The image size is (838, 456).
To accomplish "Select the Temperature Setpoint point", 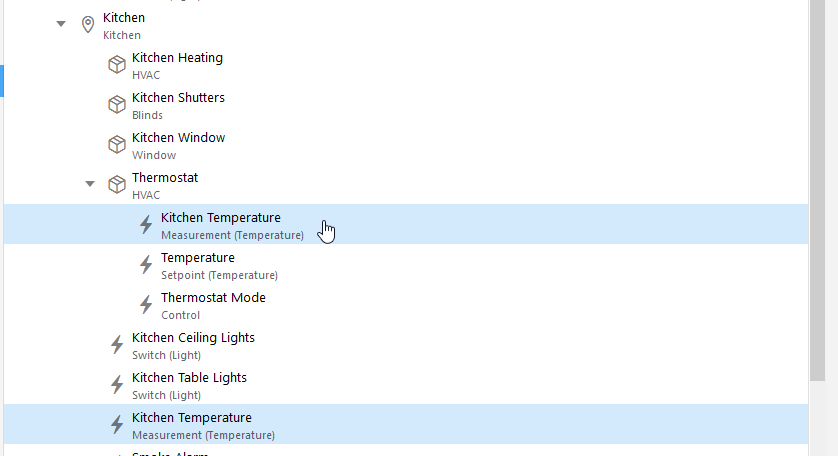I will (x=219, y=265).
